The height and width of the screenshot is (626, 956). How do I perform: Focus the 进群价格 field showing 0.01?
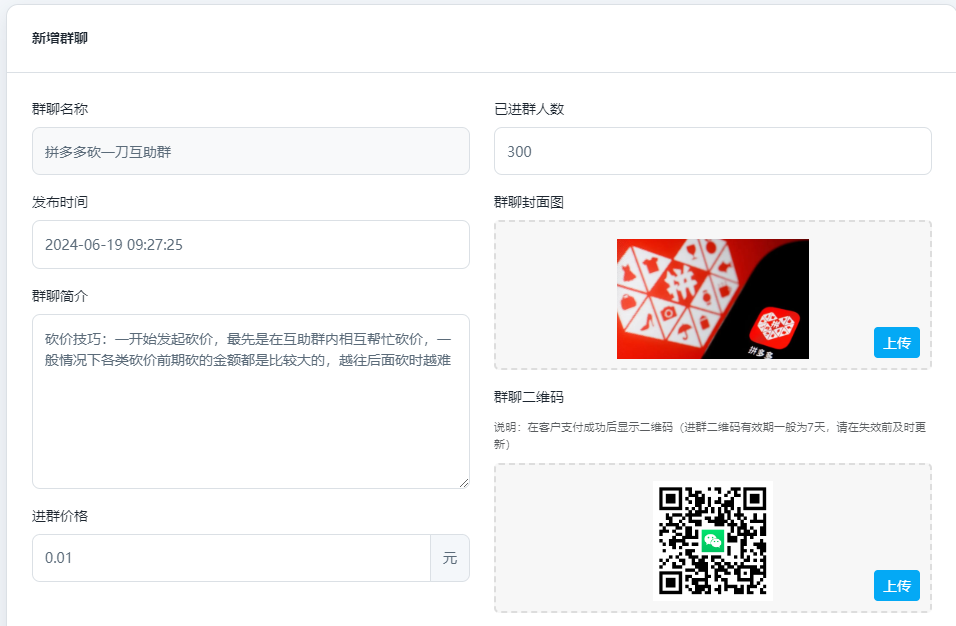pos(231,558)
